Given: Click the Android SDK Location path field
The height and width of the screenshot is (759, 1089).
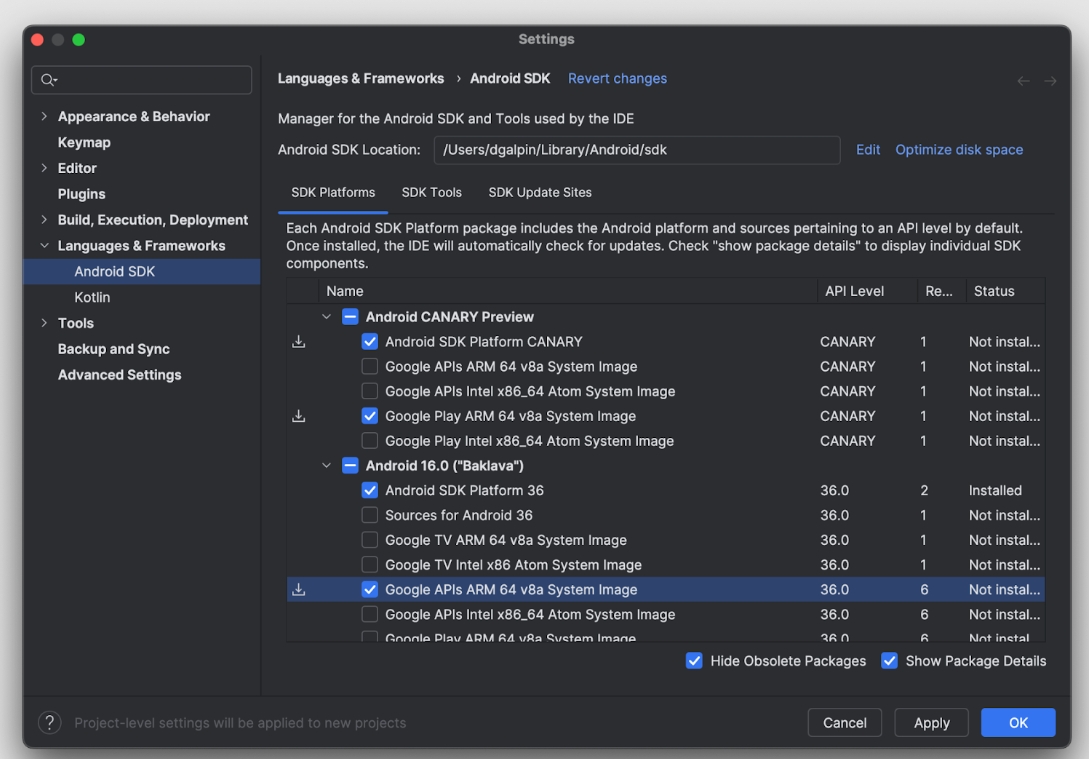Looking at the screenshot, I should (x=637, y=150).
